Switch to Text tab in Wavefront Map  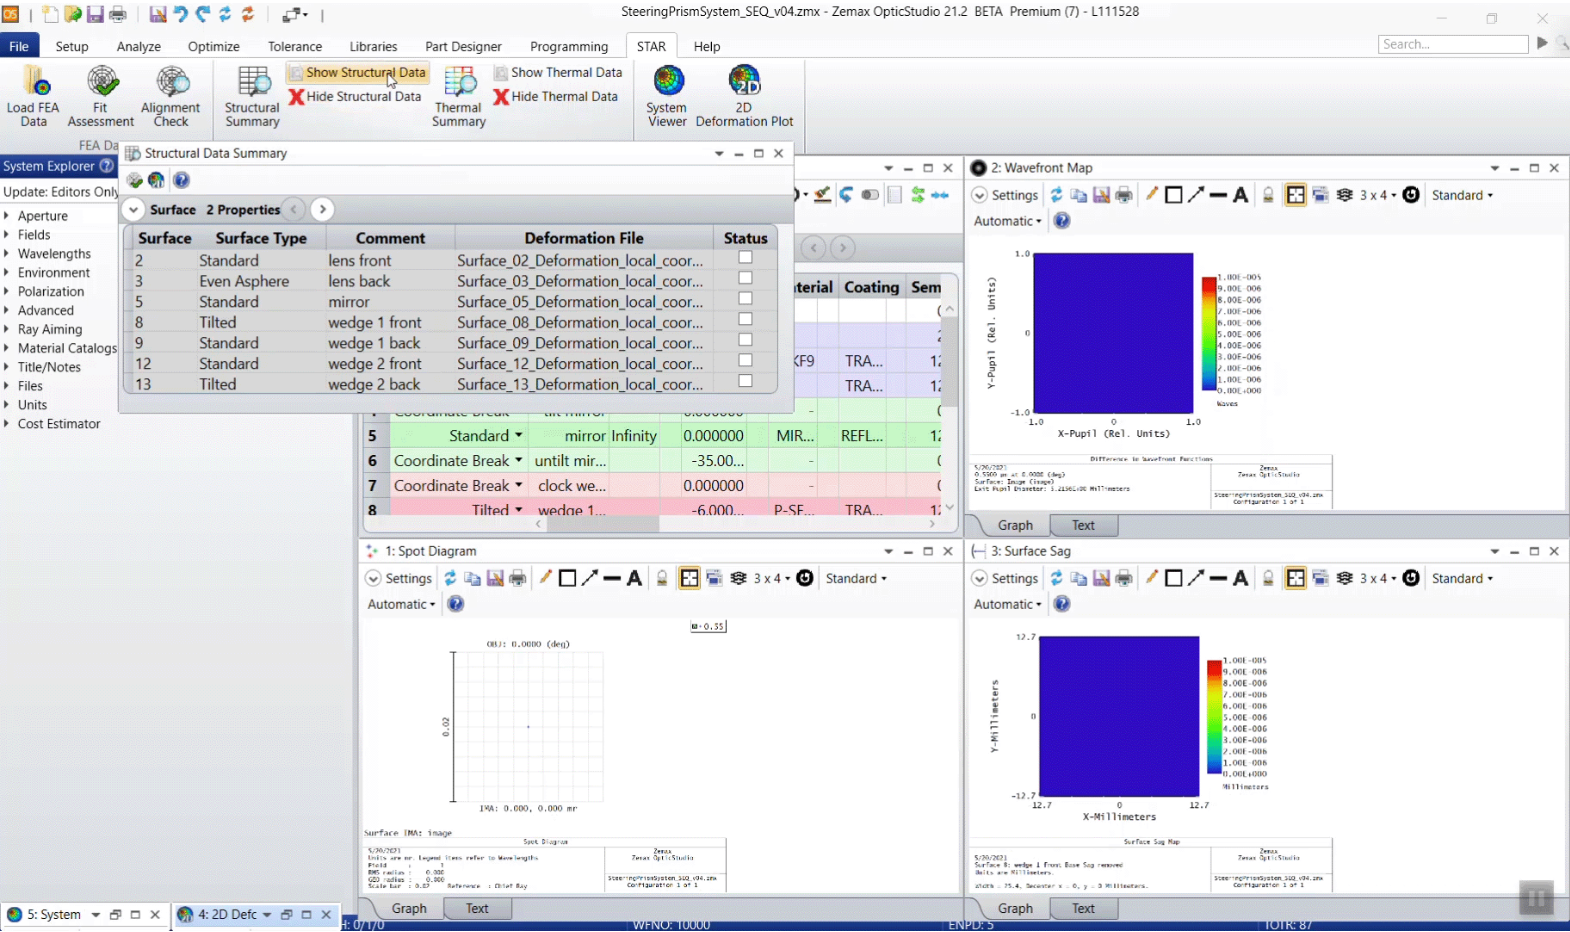click(x=1083, y=525)
